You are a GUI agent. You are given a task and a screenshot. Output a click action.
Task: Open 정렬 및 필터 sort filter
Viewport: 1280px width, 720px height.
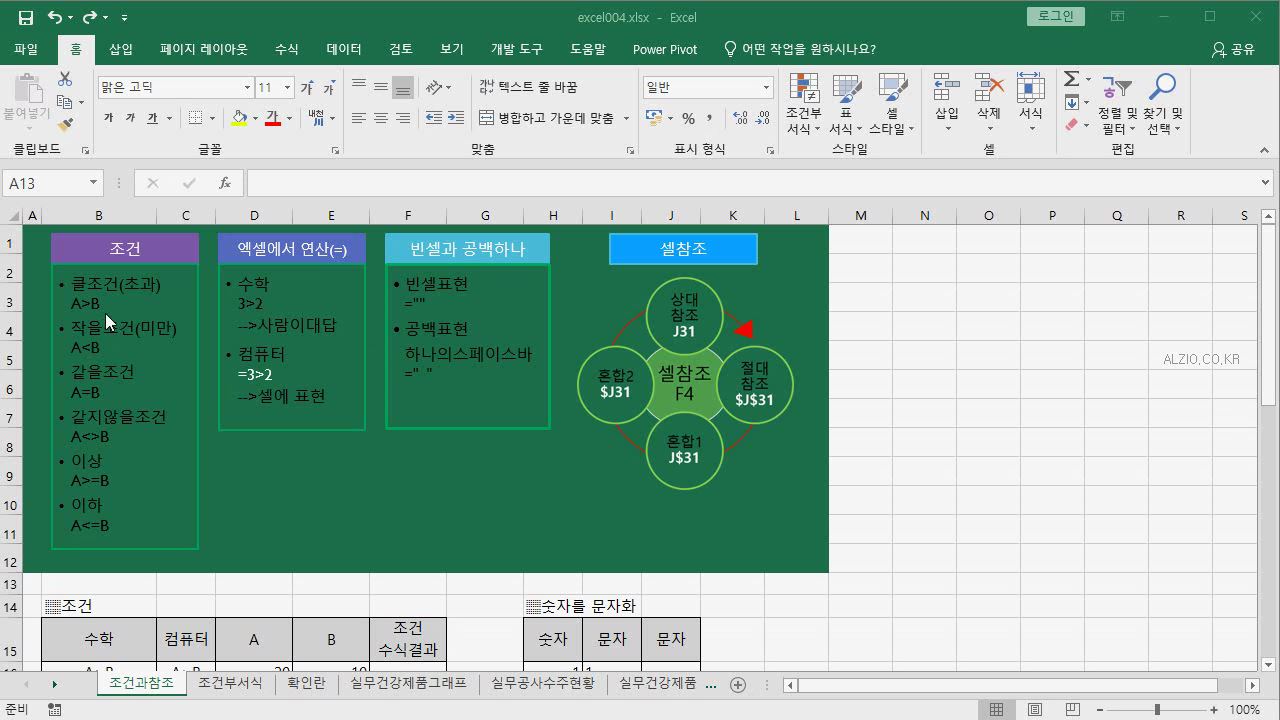[1117, 104]
